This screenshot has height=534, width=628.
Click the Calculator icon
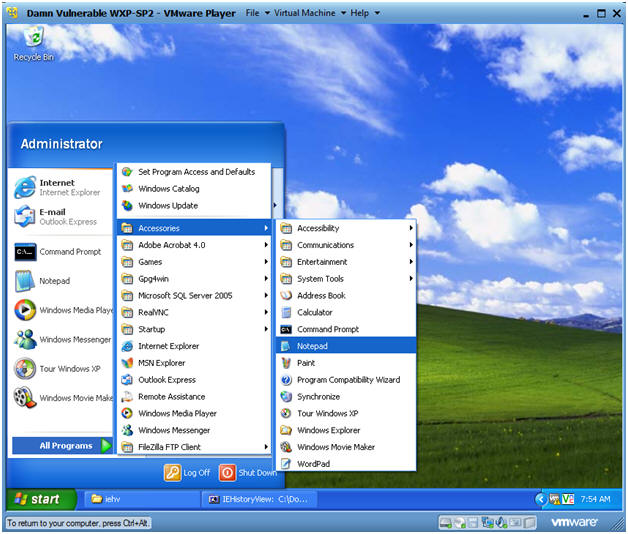coord(286,312)
